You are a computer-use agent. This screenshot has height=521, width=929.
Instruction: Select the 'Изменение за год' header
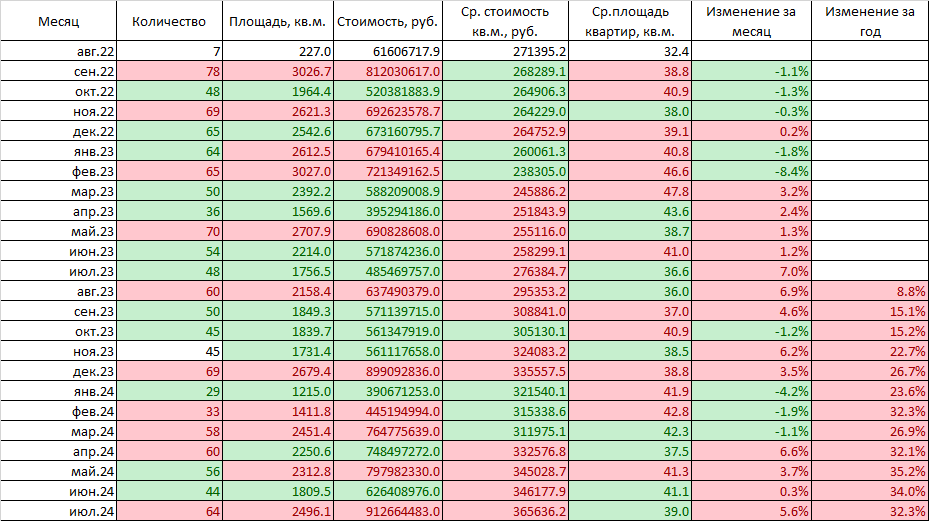[870, 21]
